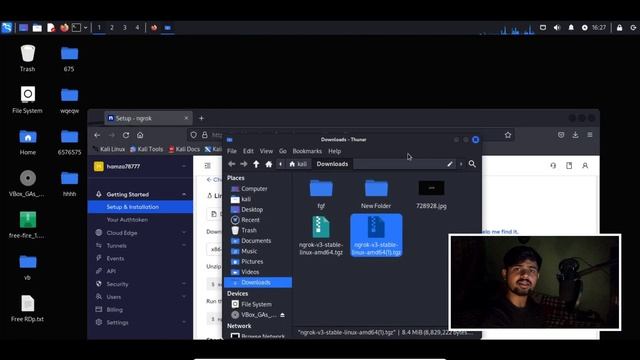640x360 pixels.
Task: Reload the page in Firefox
Action: [x=126, y=135]
